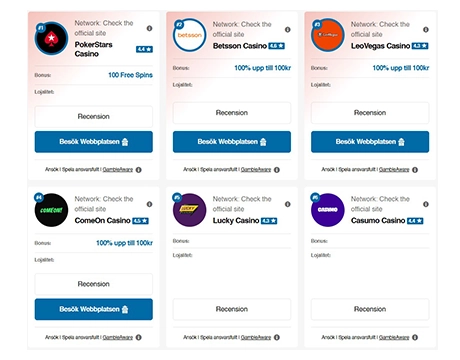Follow the GambleAware link in Casumo card
Screen dimensions: 460x360
coord(394,337)
